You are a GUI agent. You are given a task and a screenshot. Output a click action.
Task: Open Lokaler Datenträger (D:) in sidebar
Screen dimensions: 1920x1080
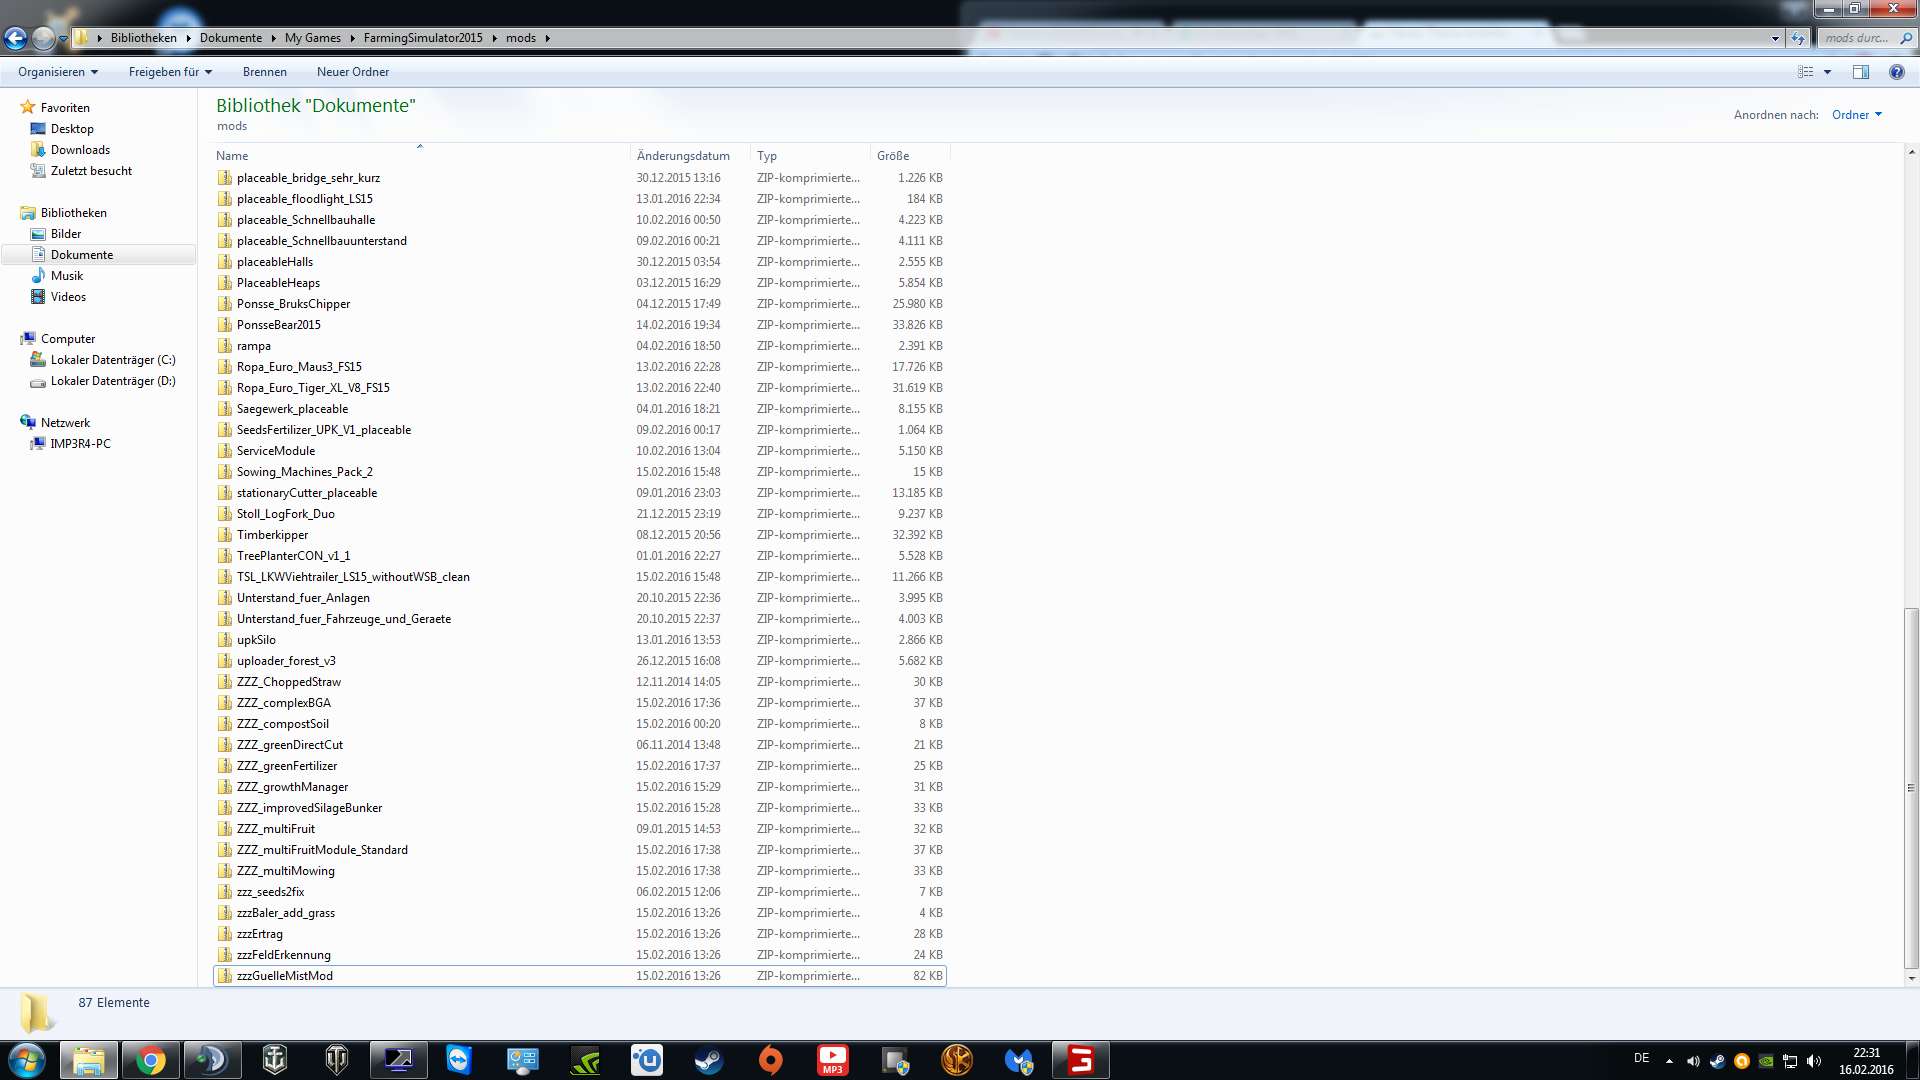pyautogui.click(x=113, y=381)
